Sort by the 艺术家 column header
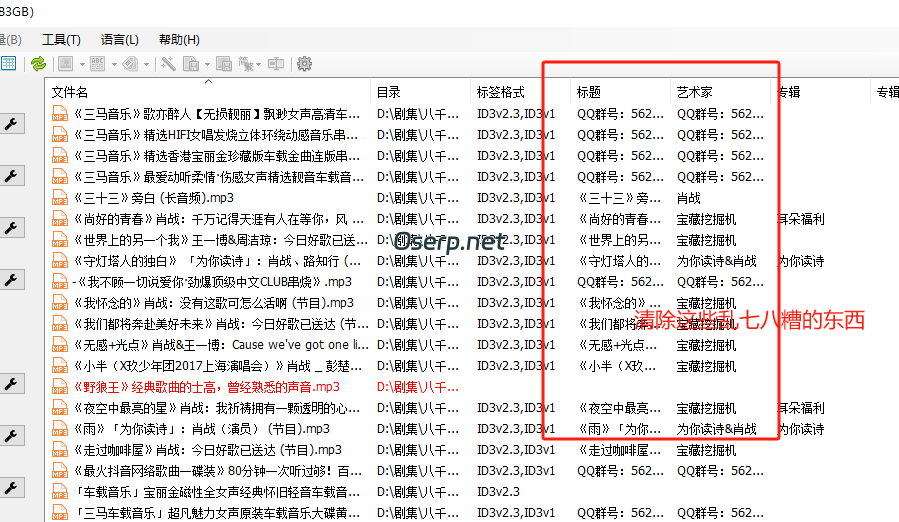 pos(720,92)
